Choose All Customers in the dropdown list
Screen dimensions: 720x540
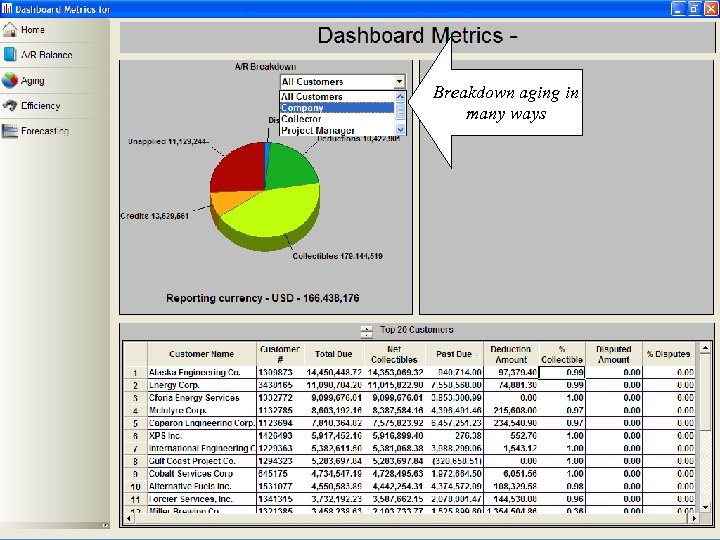click(337, 96)
